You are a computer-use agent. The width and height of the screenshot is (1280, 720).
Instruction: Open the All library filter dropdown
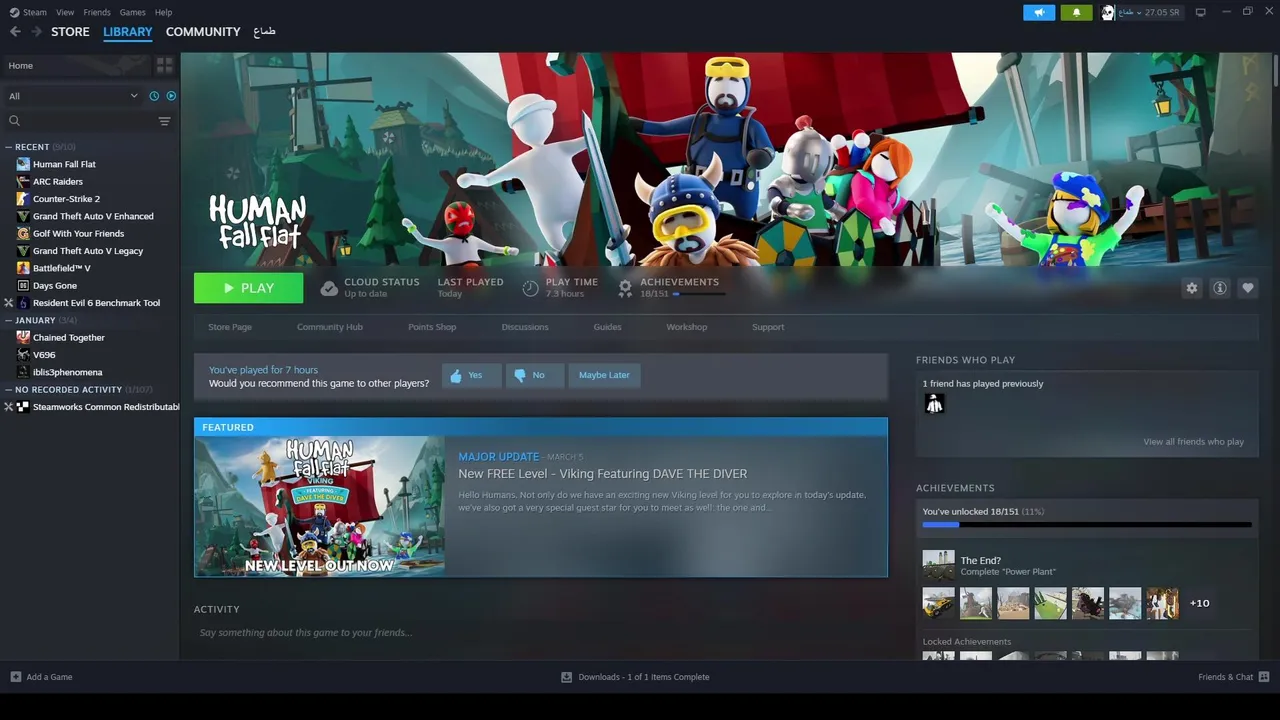(73, 96)
